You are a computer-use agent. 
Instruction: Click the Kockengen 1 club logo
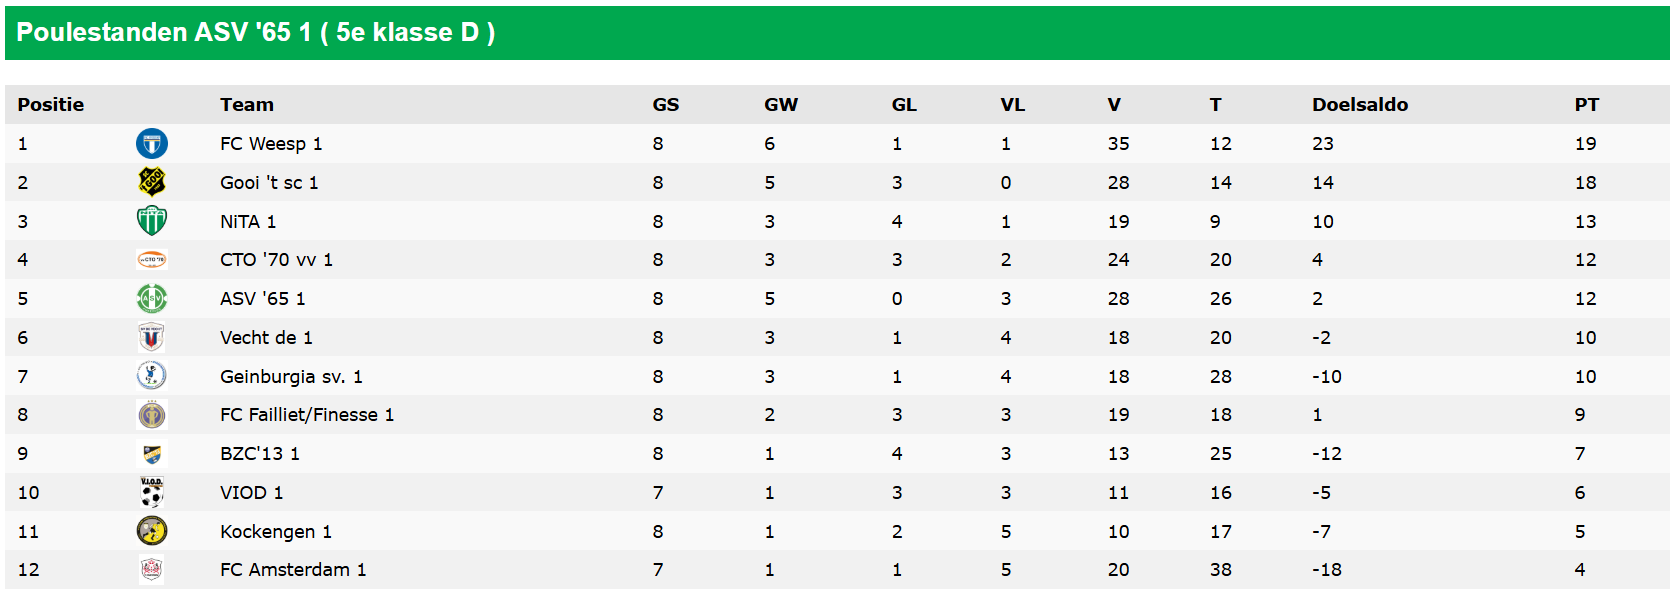click(152, 531)
